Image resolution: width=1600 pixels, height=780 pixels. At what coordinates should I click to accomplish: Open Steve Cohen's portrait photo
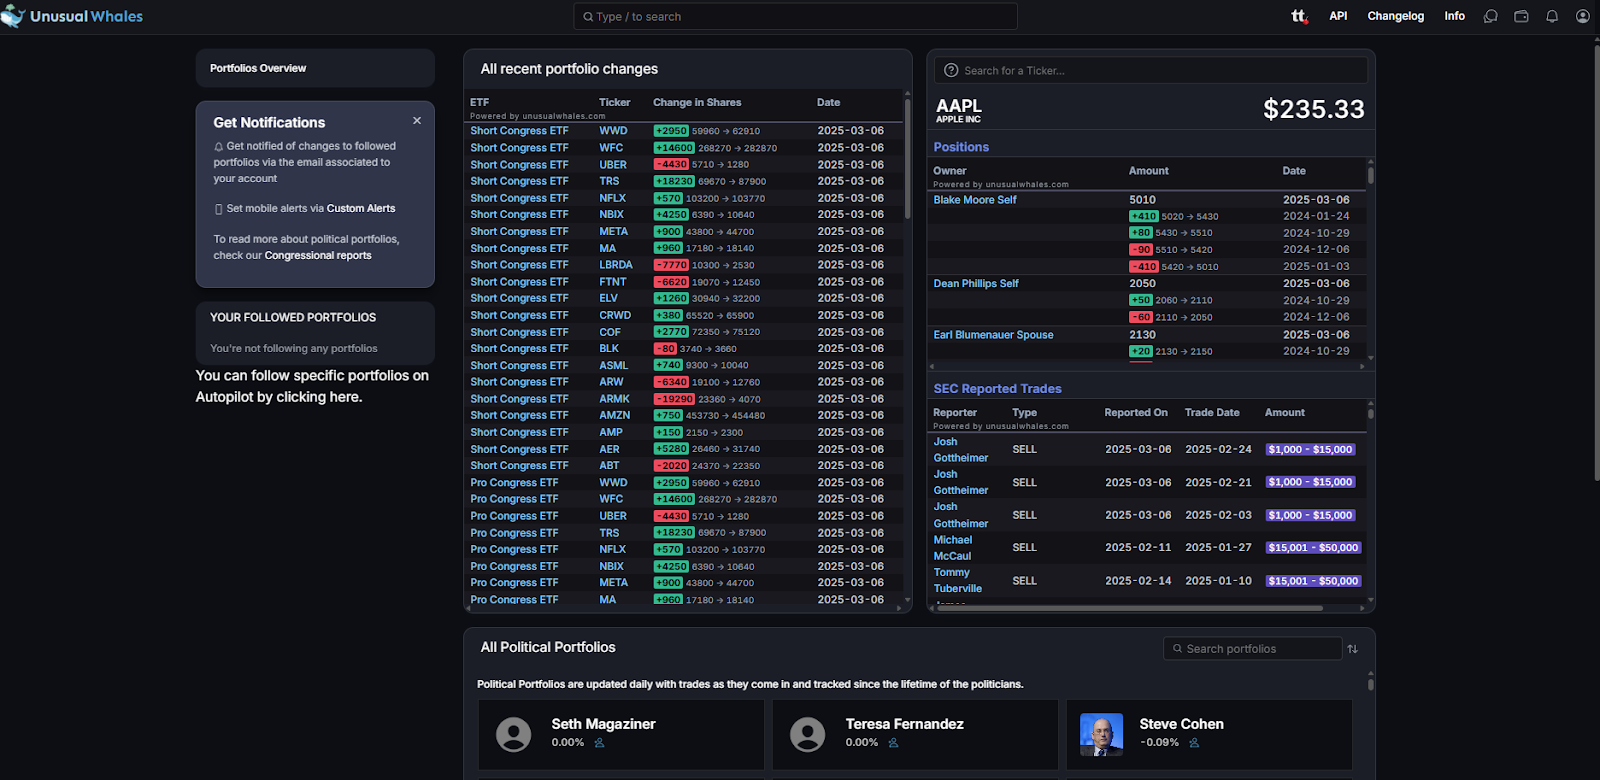pyautogui.click(x=1102, y=734)
